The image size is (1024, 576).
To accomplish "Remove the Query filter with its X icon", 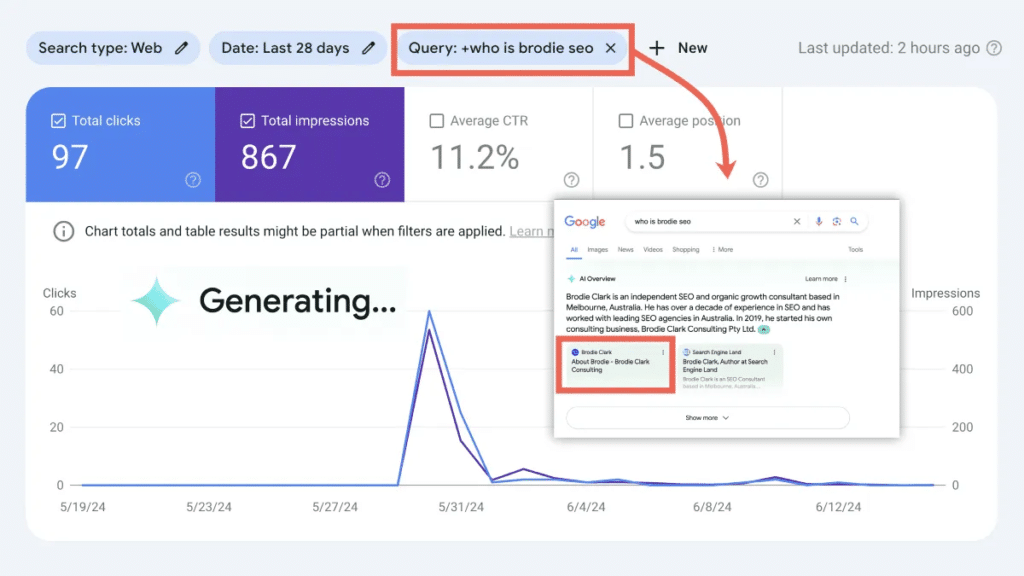I will (x=612, y=47).
